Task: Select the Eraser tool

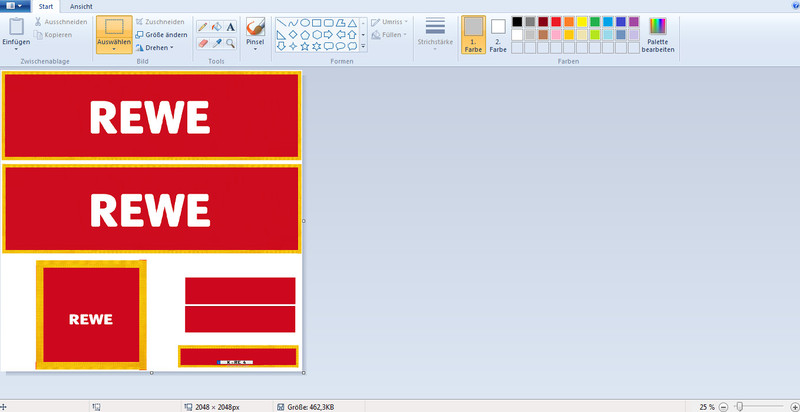Action: [x=203, y=43]
